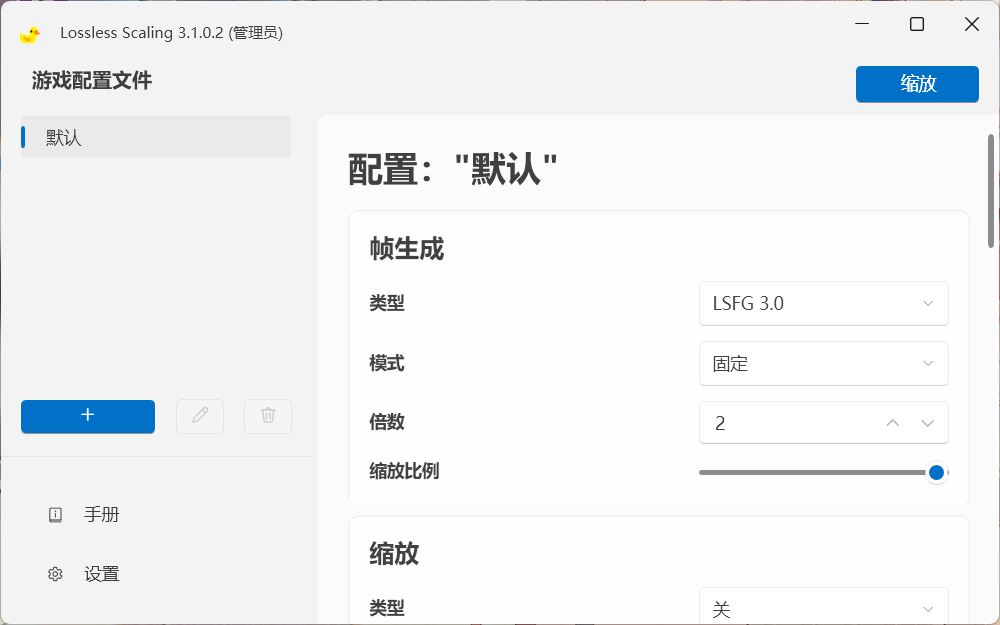Image resolution: width=1000 pixels, height=625 pixels.
Task: Close the Lossless Scaling window
Action: 972,24
